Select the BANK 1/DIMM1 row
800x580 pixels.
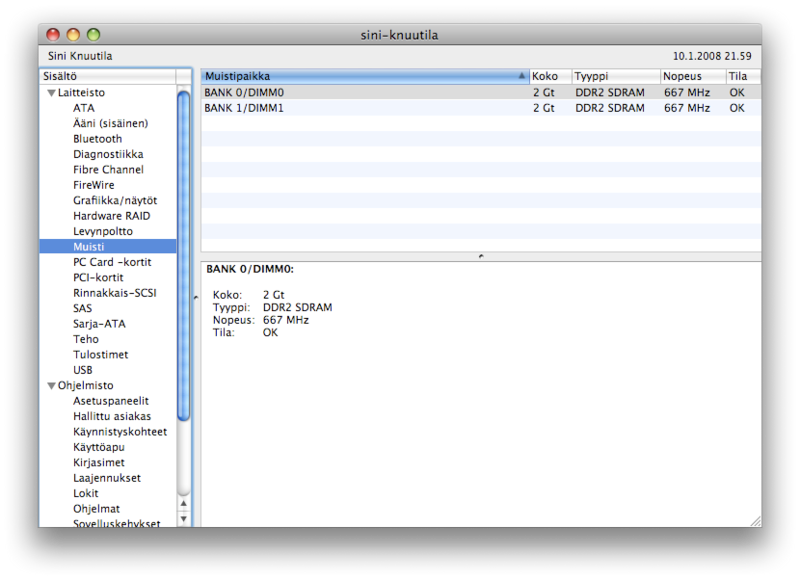(481, 108)
